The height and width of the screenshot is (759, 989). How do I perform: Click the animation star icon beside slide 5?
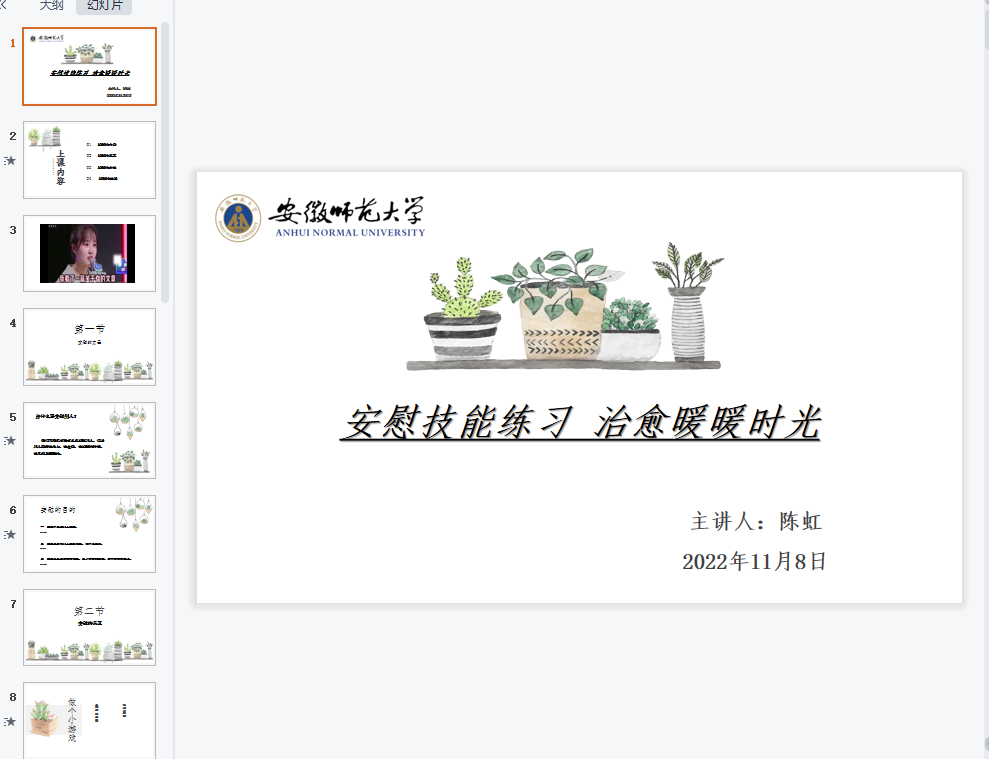pyautogui.click(x=9, y=440)
